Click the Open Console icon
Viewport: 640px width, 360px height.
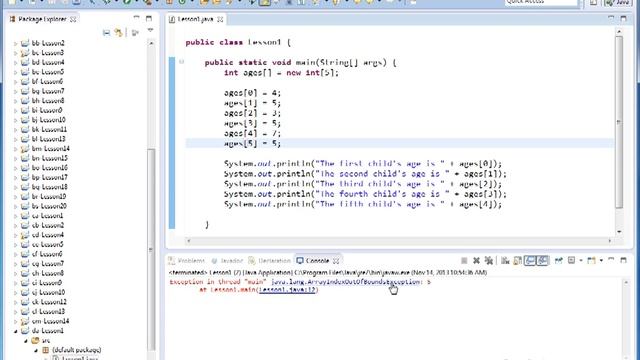[x=591, y=260]
